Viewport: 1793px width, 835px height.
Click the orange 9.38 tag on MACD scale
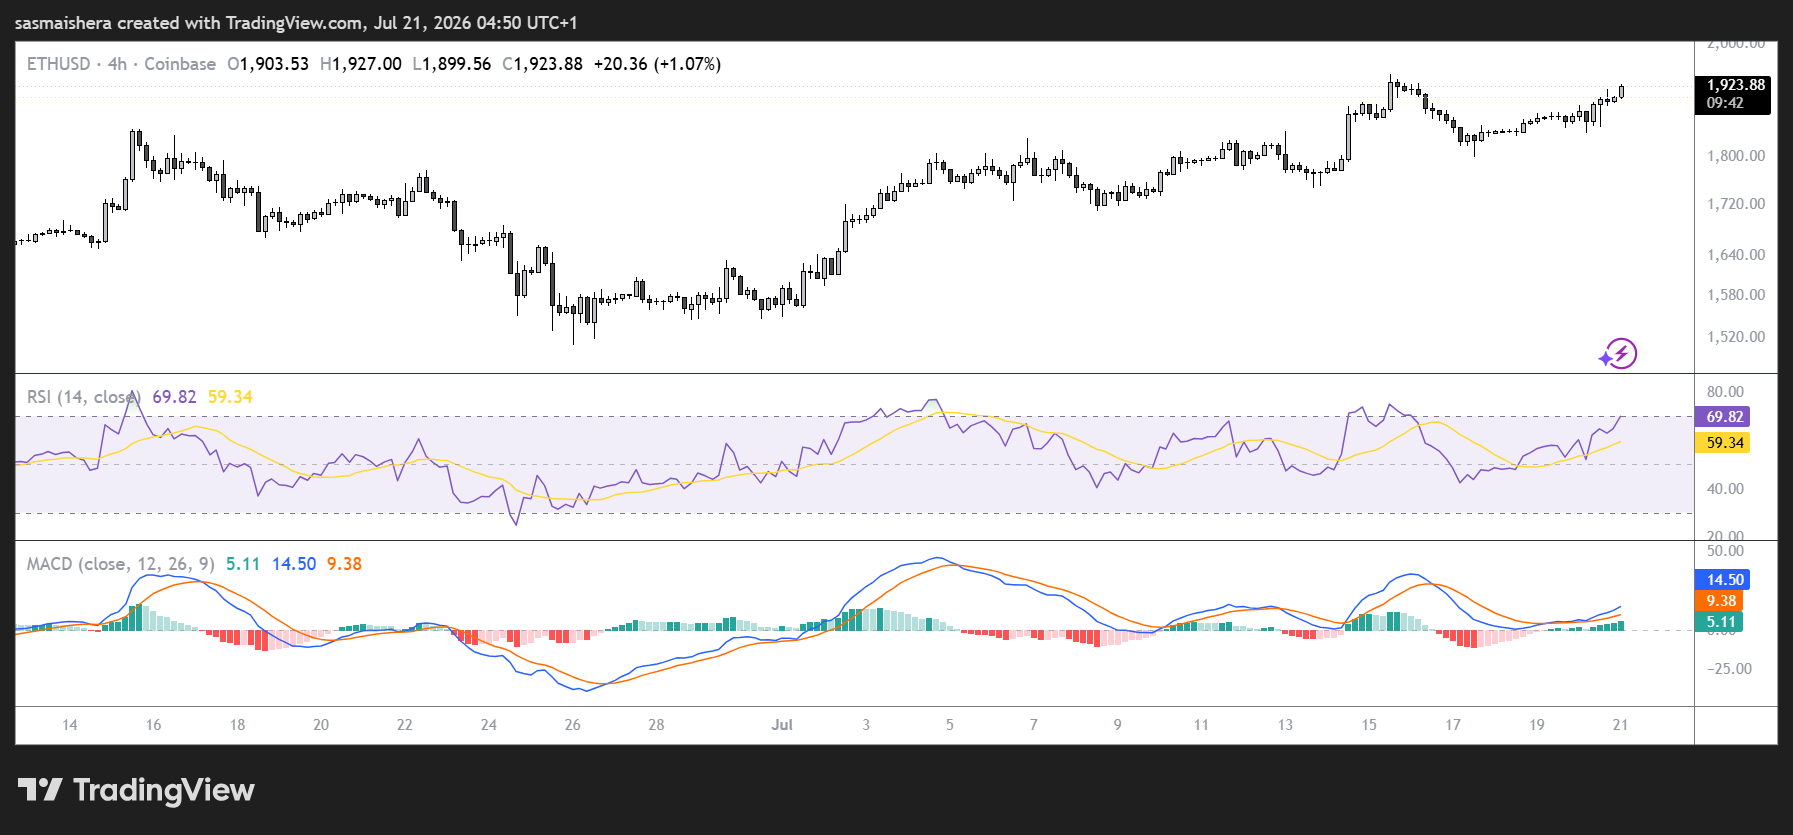(x=1720, y=601)
